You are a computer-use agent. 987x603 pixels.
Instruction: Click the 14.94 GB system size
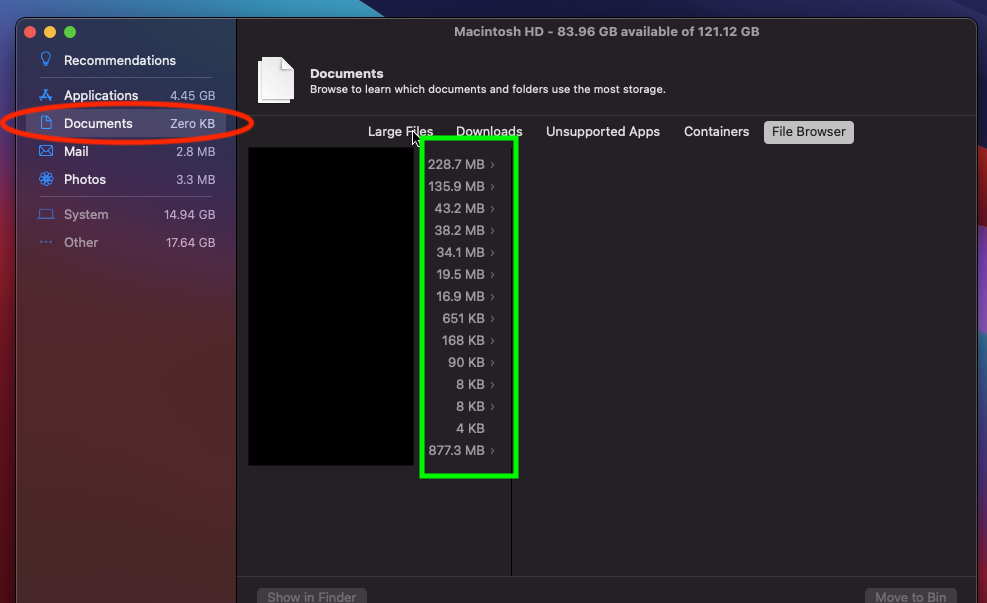click(189, 215)
